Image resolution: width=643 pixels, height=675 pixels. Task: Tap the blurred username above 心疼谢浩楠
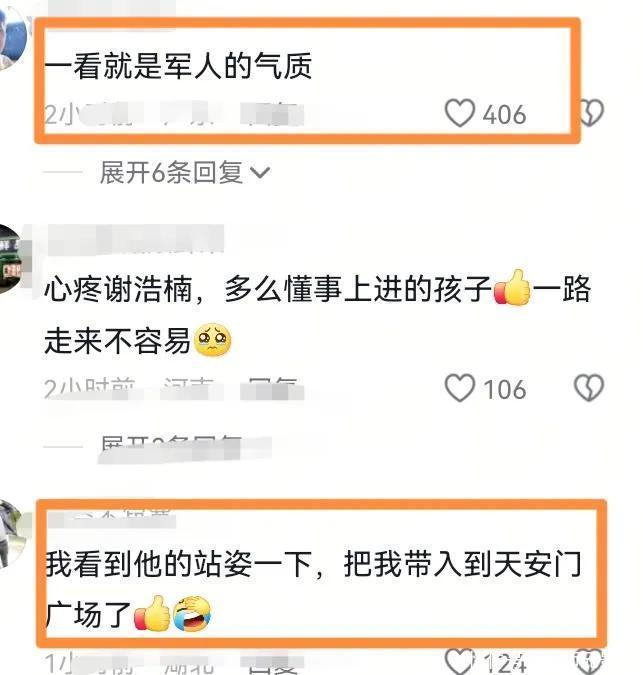tap(136, 239)
